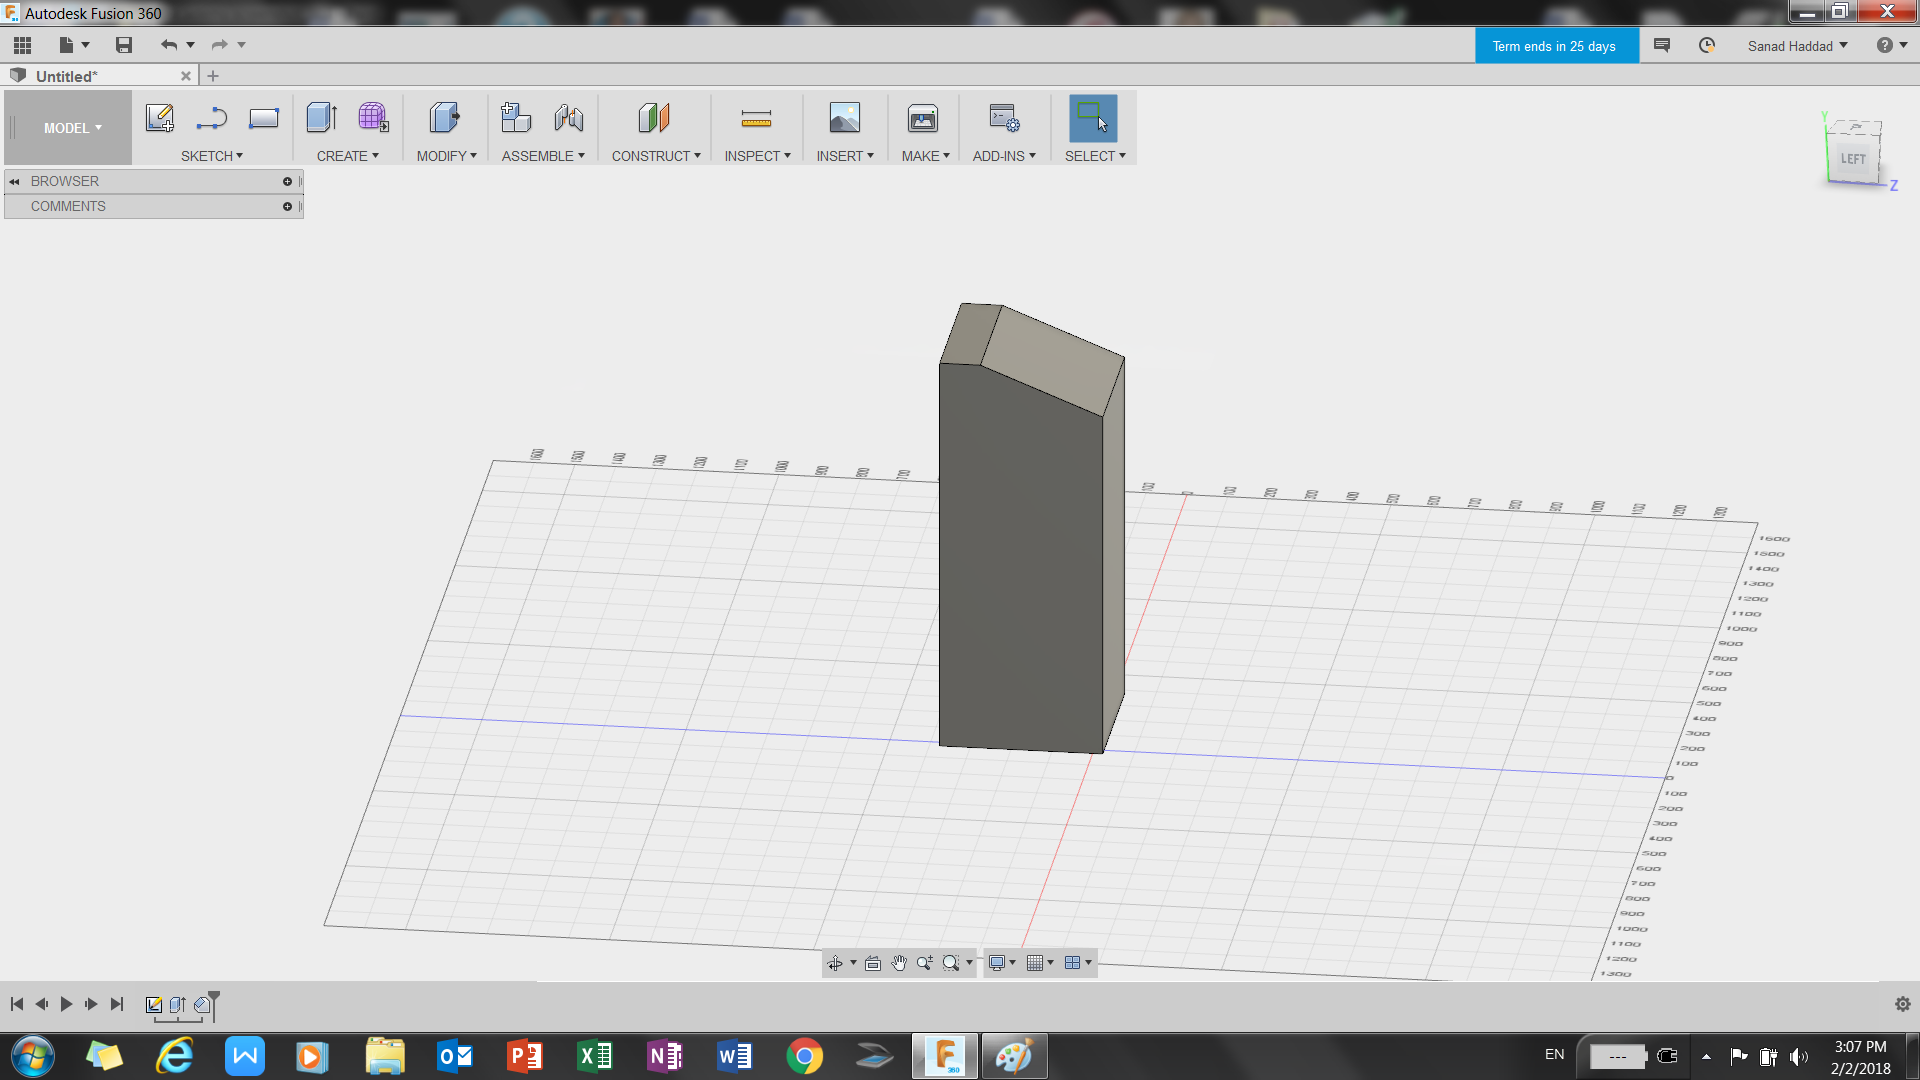Click the Orbit navigation tool

click(x=834, y=963)
